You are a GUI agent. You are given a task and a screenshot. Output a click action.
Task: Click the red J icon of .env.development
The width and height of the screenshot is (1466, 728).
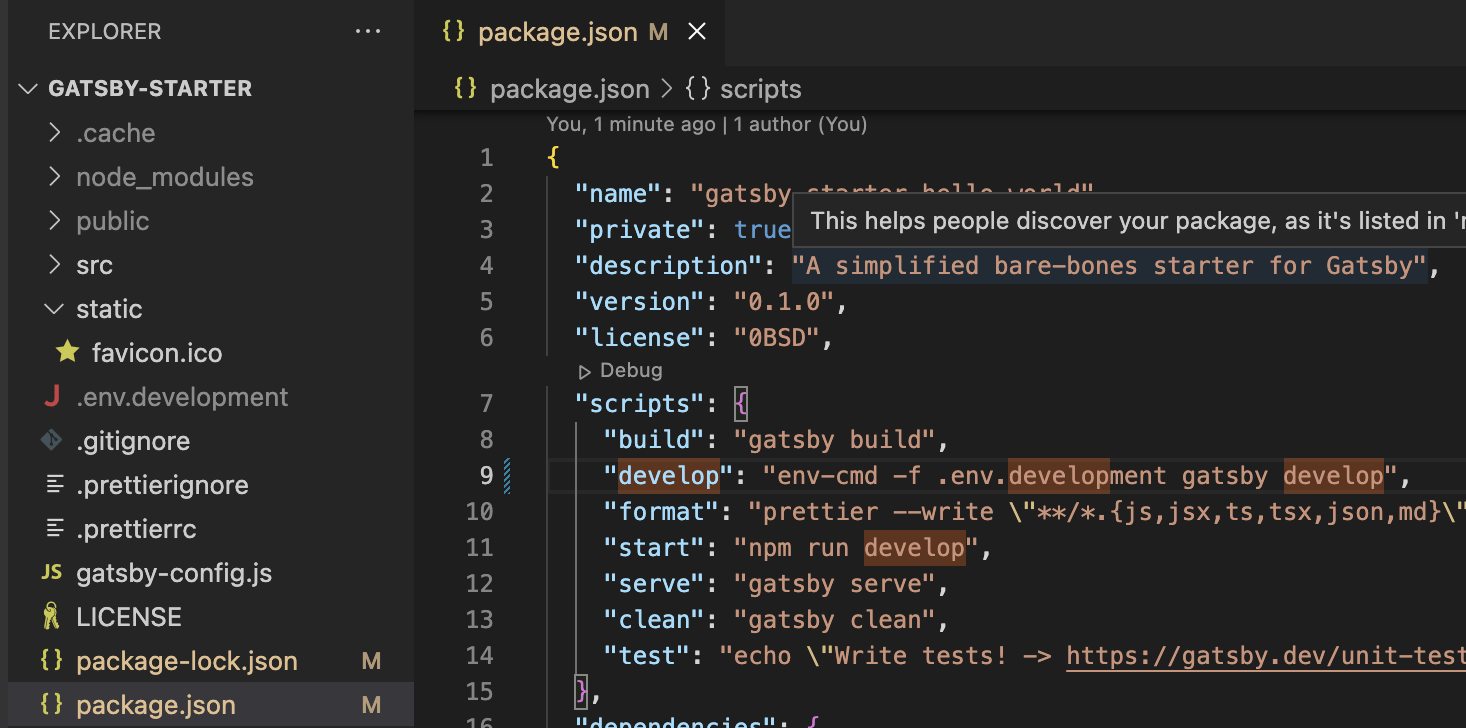point(51,397)
